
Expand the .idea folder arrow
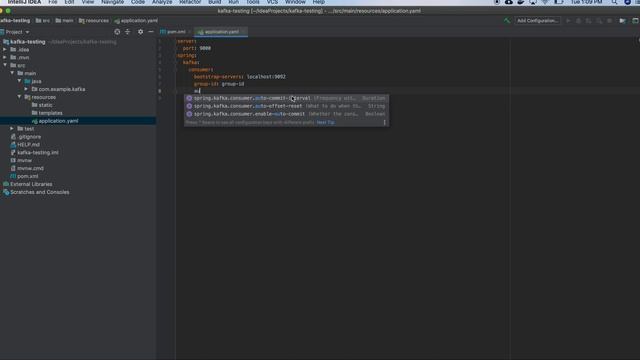[5, 49]
